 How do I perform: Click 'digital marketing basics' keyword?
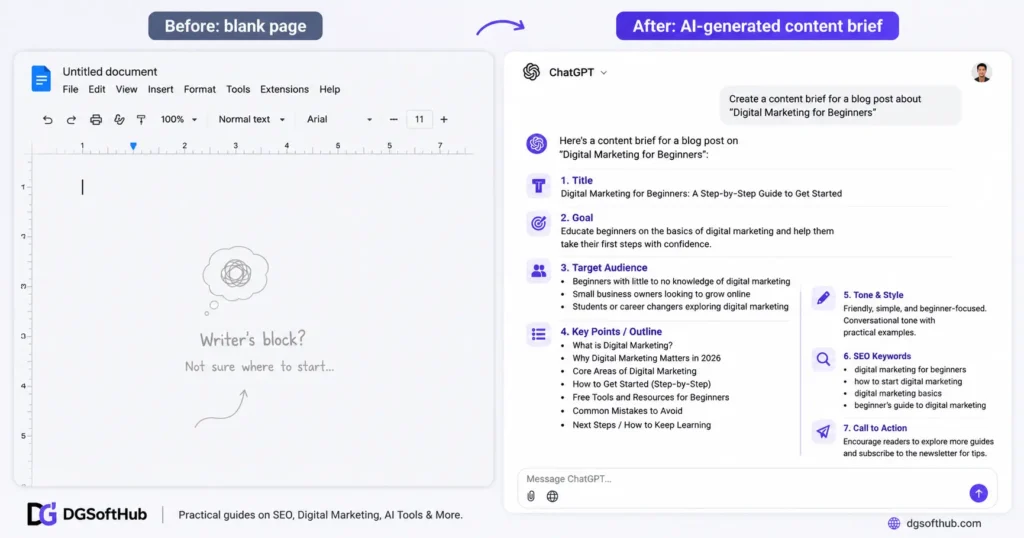tap(898, 394)
